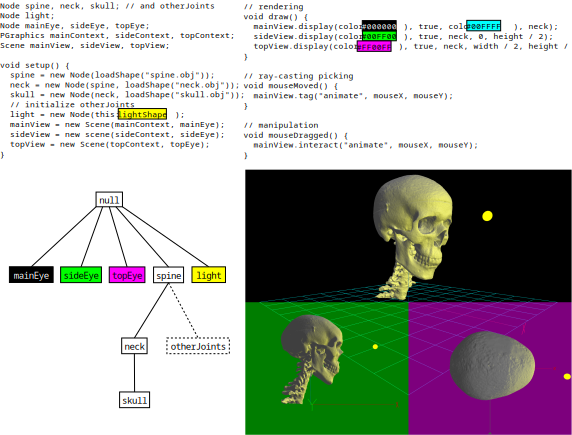
Task: Click the yellow light sphere in main view
Action: [x=487, y=216]
